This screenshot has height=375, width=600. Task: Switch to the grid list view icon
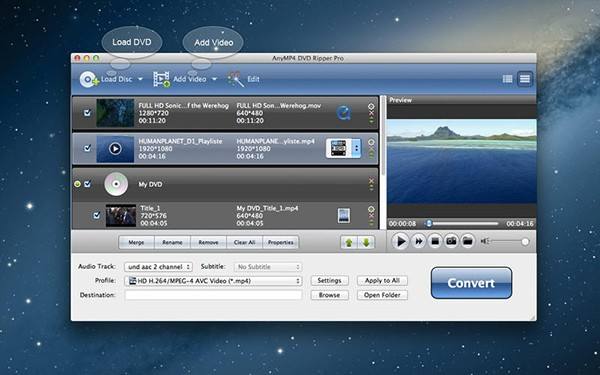pyautogui.click(x=507, y=79)
